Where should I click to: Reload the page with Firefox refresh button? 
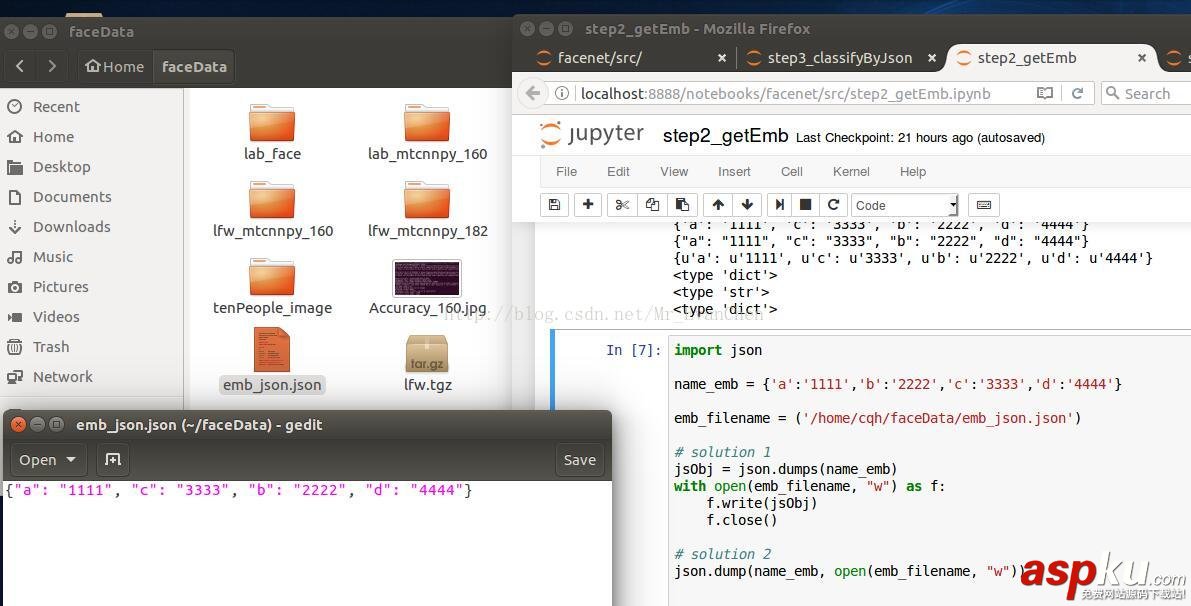pyautogui.click(x=1078, y=93)
